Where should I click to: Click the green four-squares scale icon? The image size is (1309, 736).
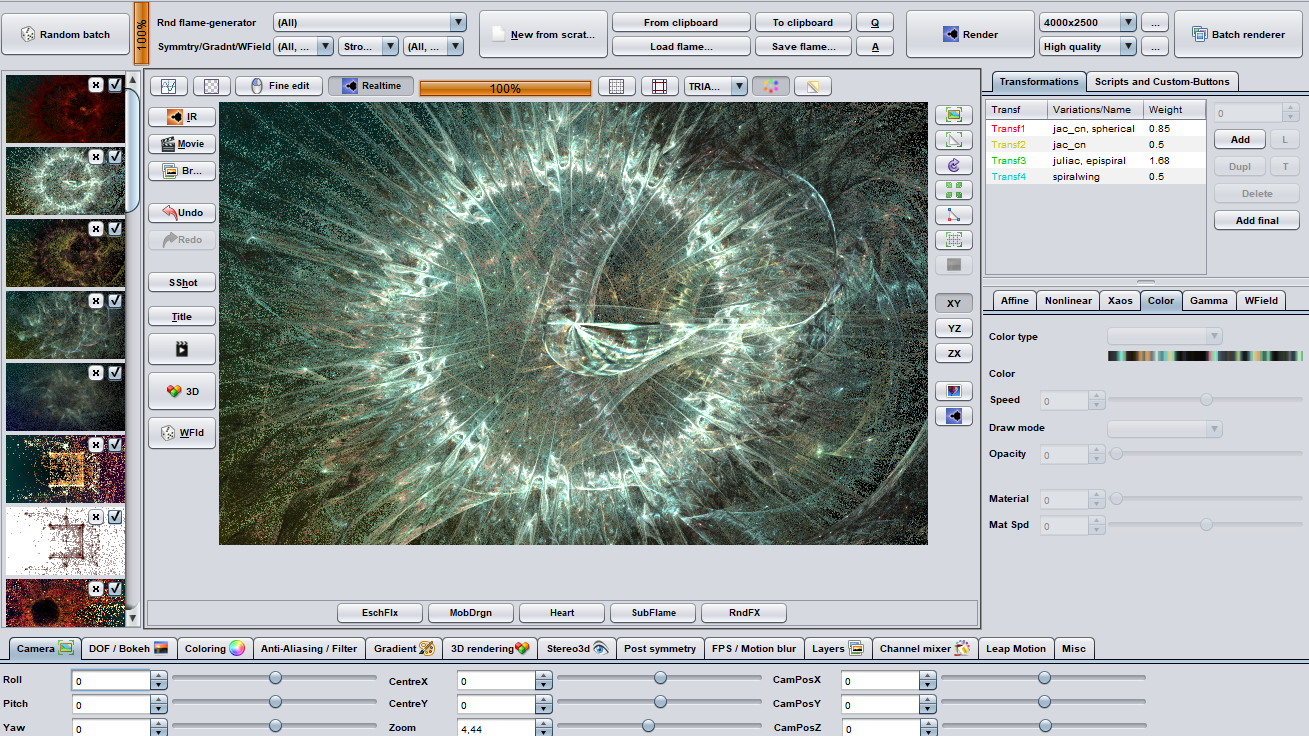[x=953, y=190]
